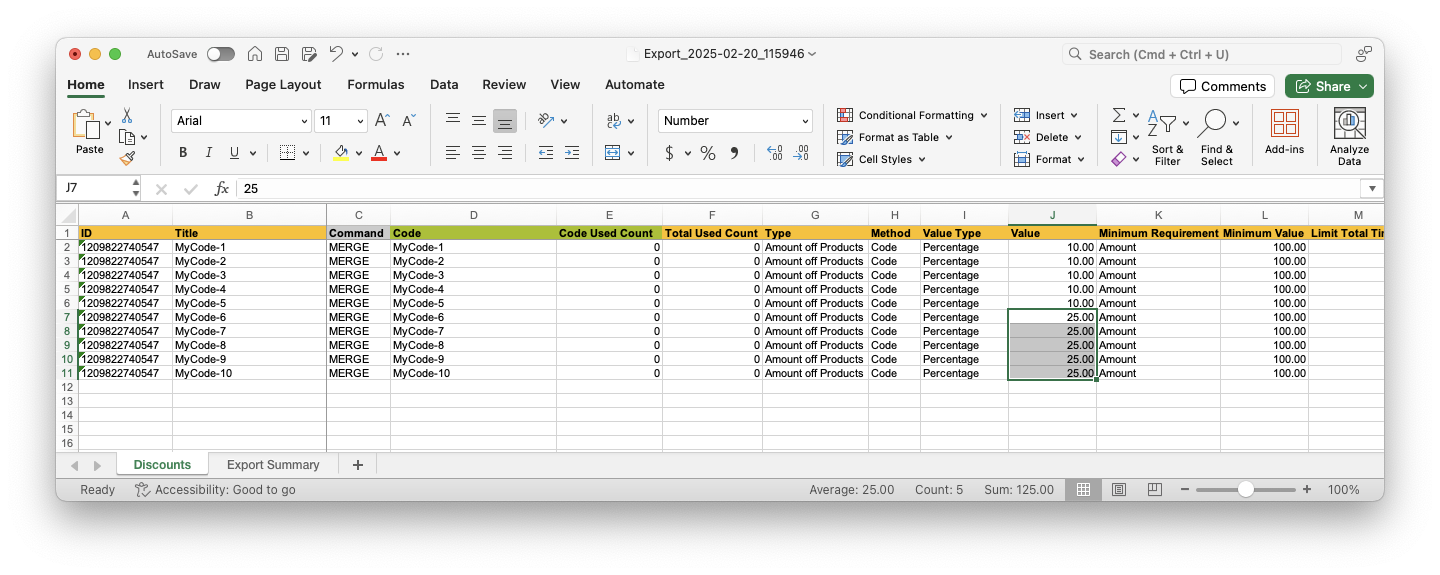Click the Format Painter brush icon
This screenshot has width=1440, height=575.
(127, 158)
